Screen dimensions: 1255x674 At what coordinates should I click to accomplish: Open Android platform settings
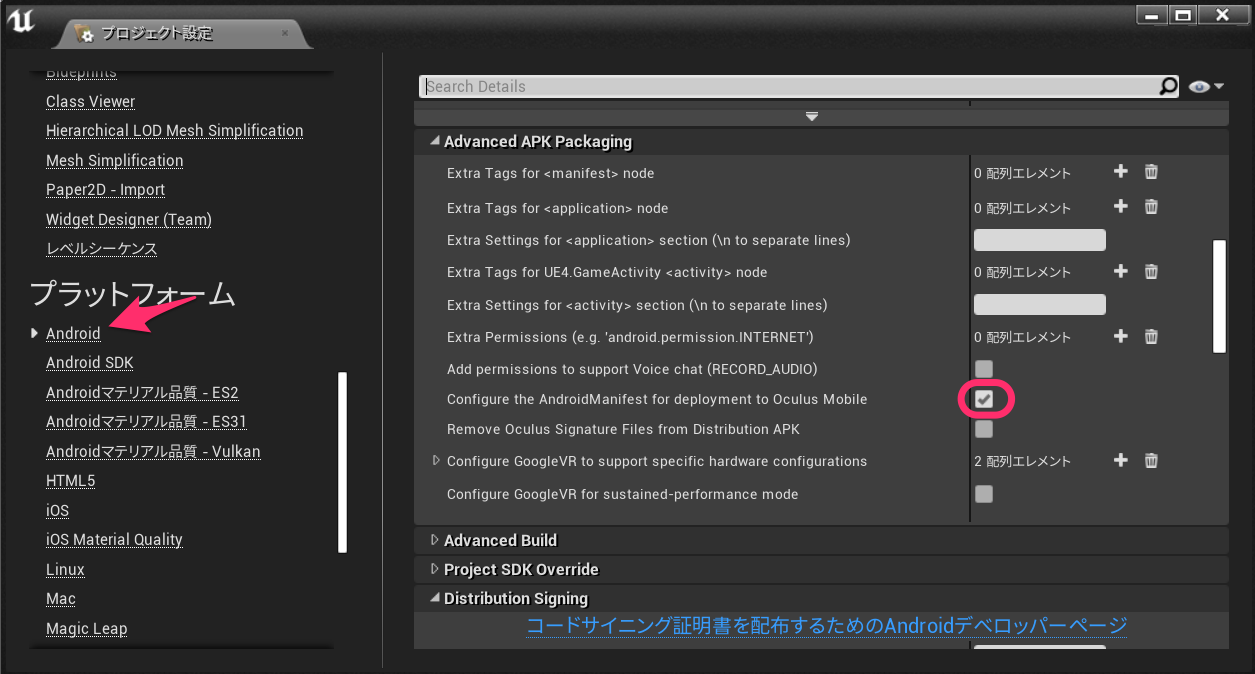[x=73, y=333]
